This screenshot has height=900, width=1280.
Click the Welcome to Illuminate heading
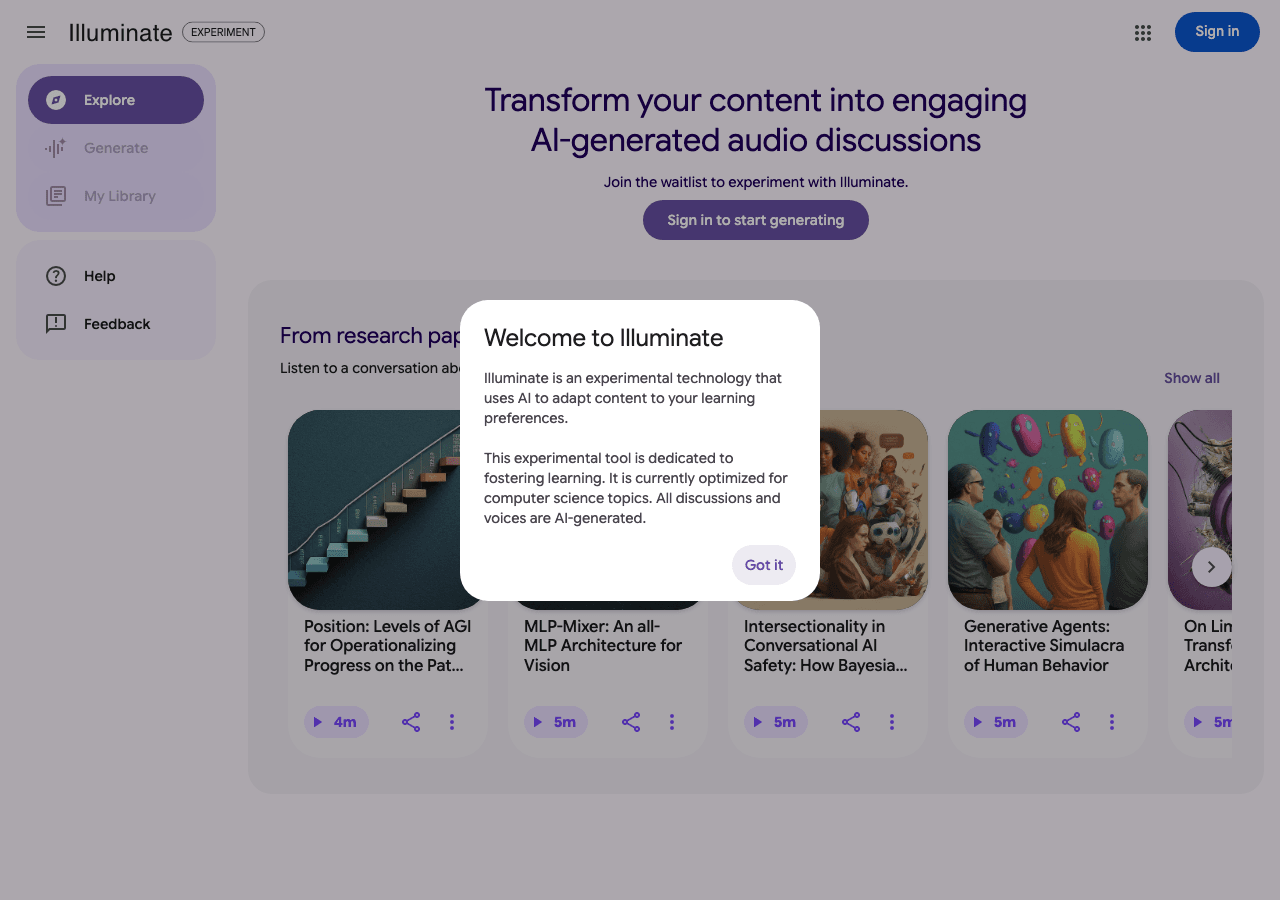click(604, 338)
